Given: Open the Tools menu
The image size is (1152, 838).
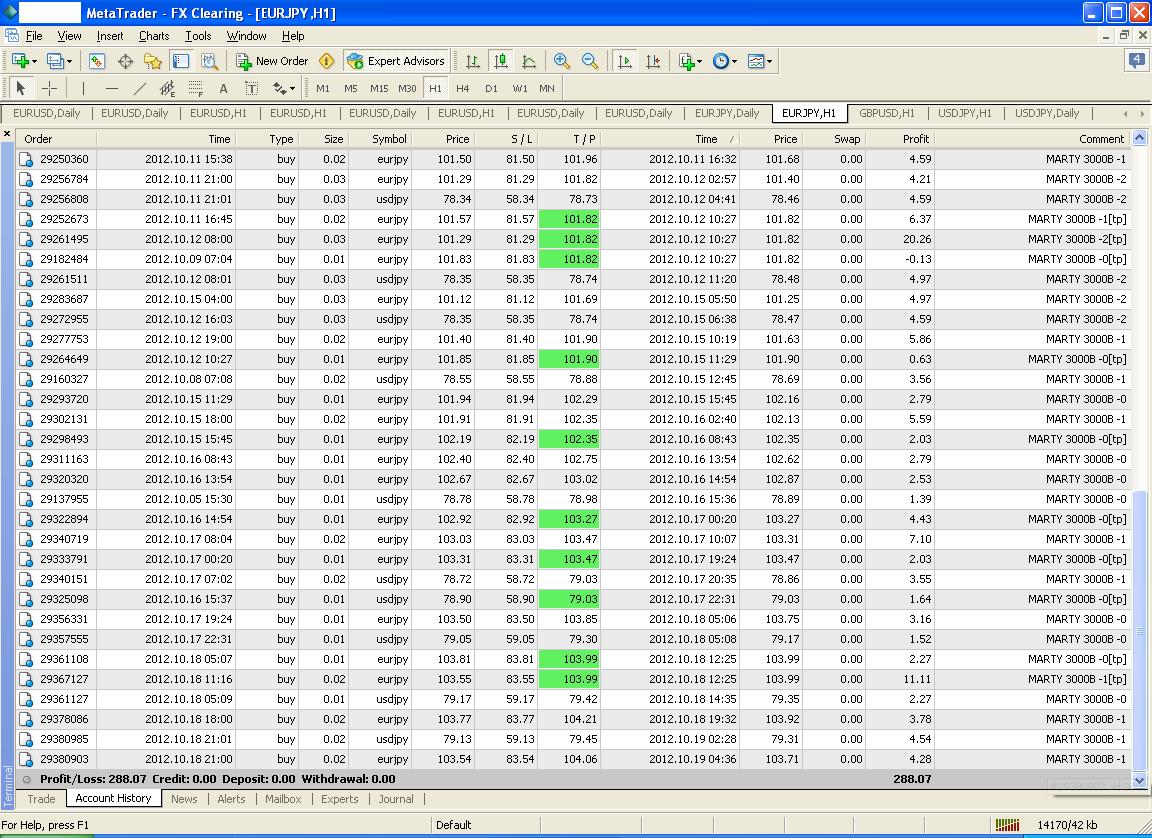Looking at the screenshot, I should pyautogui.click(x=198, y=36).
